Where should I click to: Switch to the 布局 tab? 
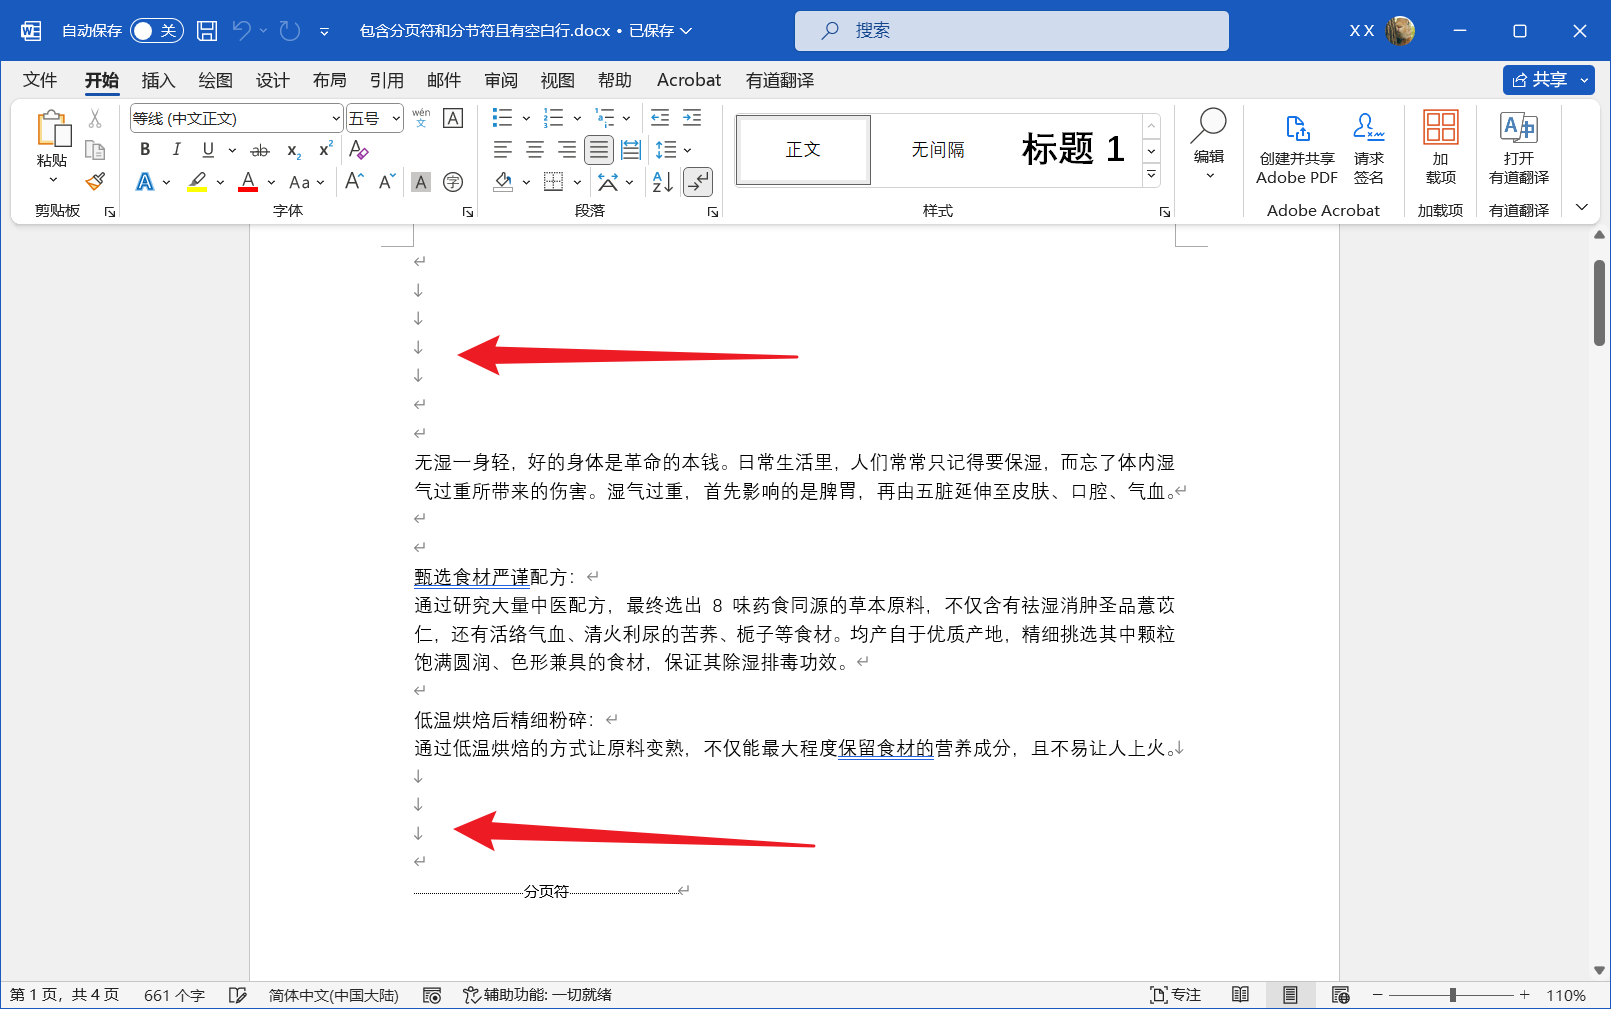click(x=329, y=80)
